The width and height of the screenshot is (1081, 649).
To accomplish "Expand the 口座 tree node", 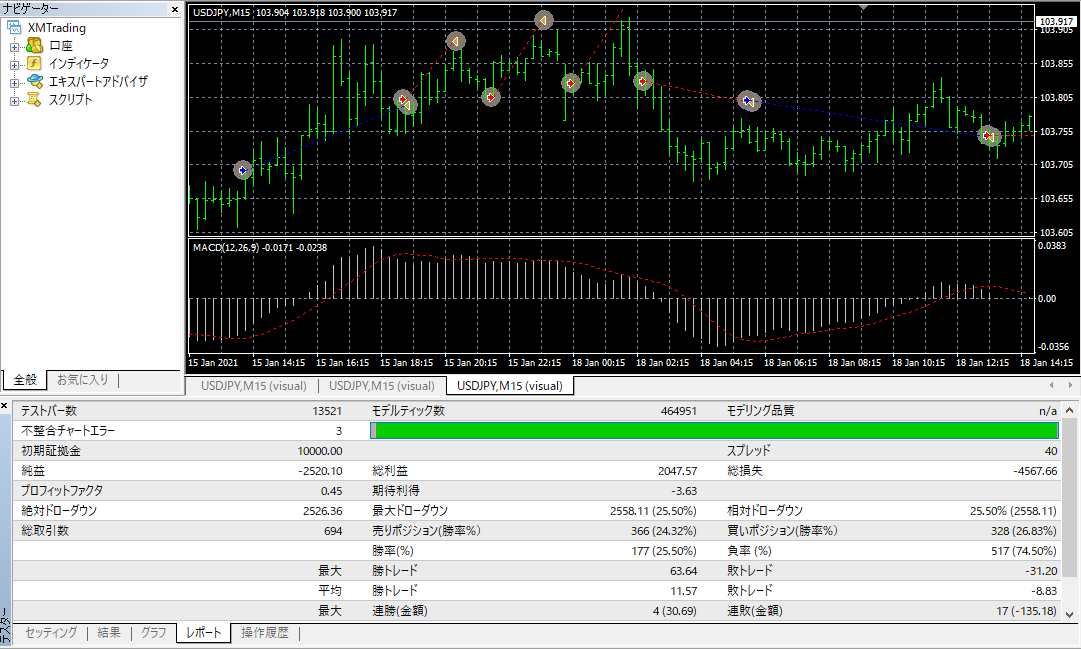I will pyautogui.click(x=14, y=47).
